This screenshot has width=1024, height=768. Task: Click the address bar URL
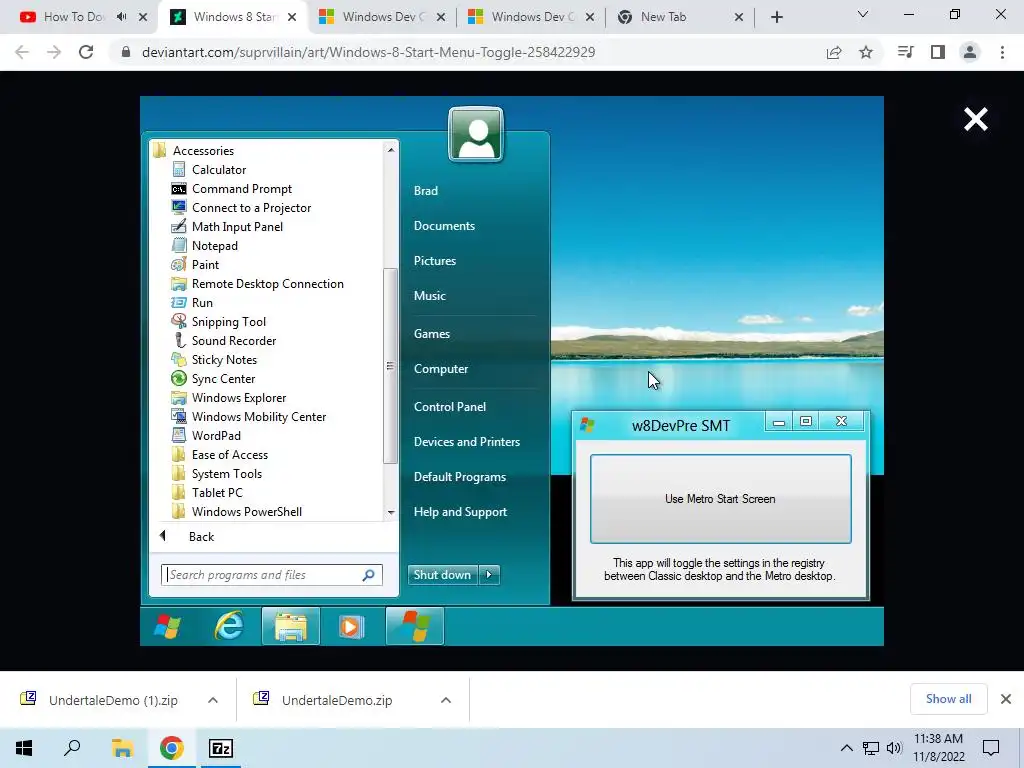368,52
